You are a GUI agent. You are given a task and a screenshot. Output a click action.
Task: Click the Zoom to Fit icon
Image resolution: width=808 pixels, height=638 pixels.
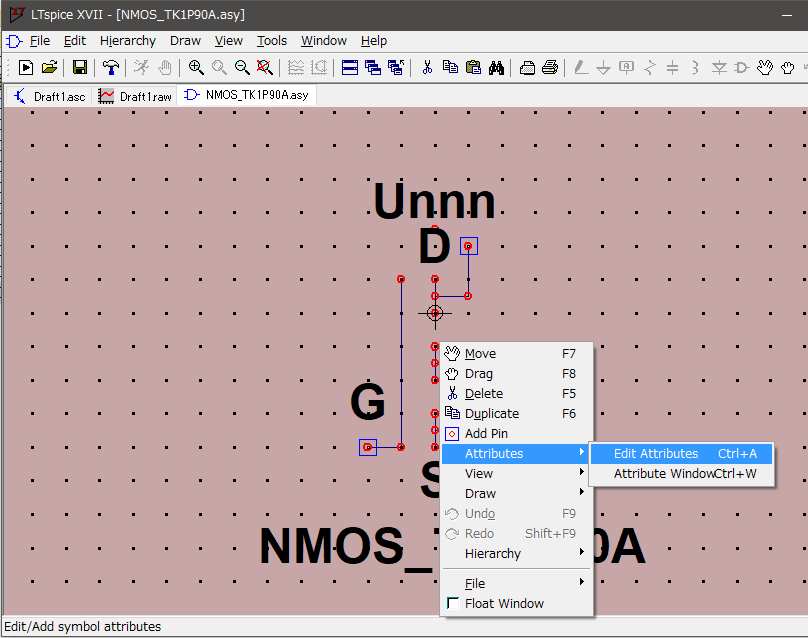pos(264,68)
